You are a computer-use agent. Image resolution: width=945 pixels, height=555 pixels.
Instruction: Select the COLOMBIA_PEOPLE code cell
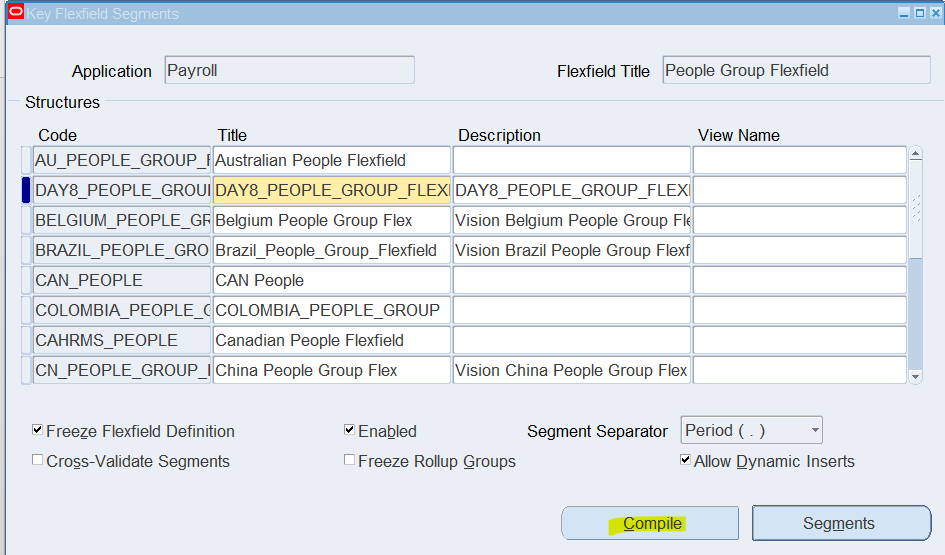(x=122, y=310)
